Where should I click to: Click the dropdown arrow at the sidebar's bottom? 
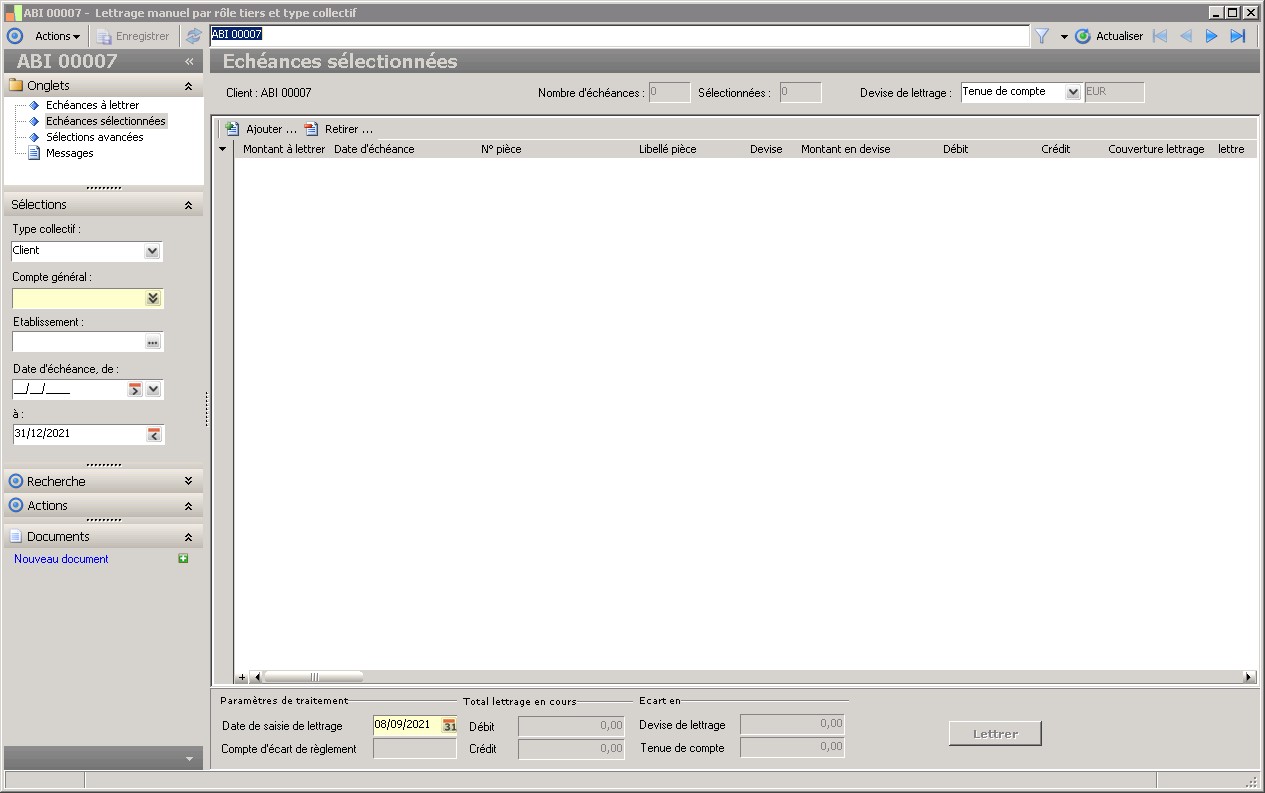coord(189,760)
